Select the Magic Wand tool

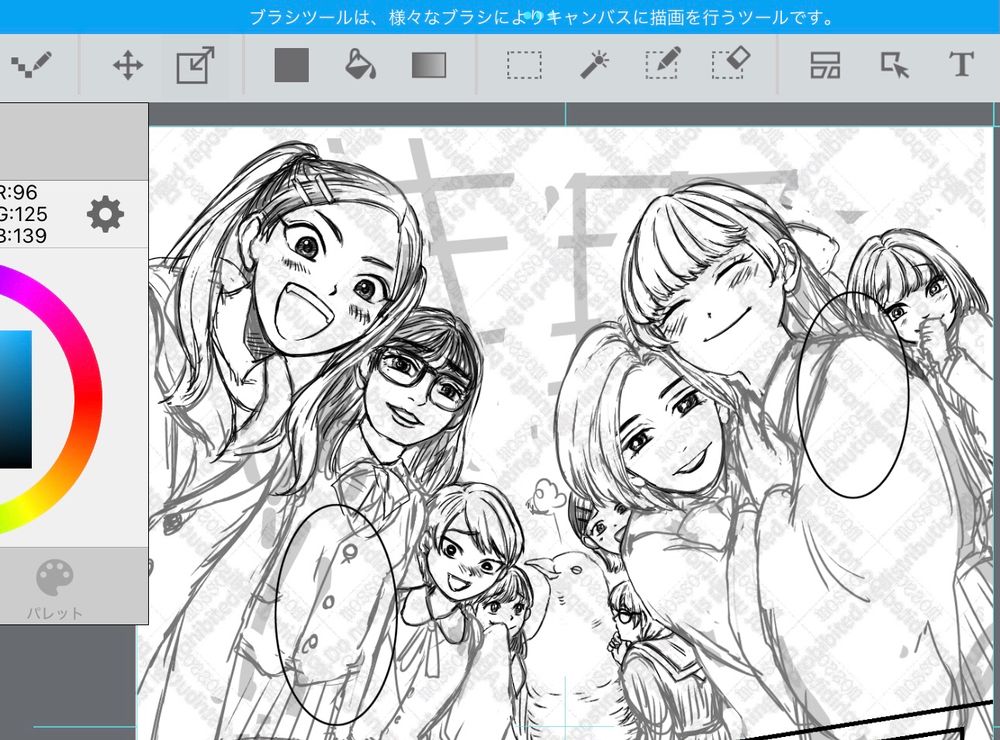[x=594, y=65]
